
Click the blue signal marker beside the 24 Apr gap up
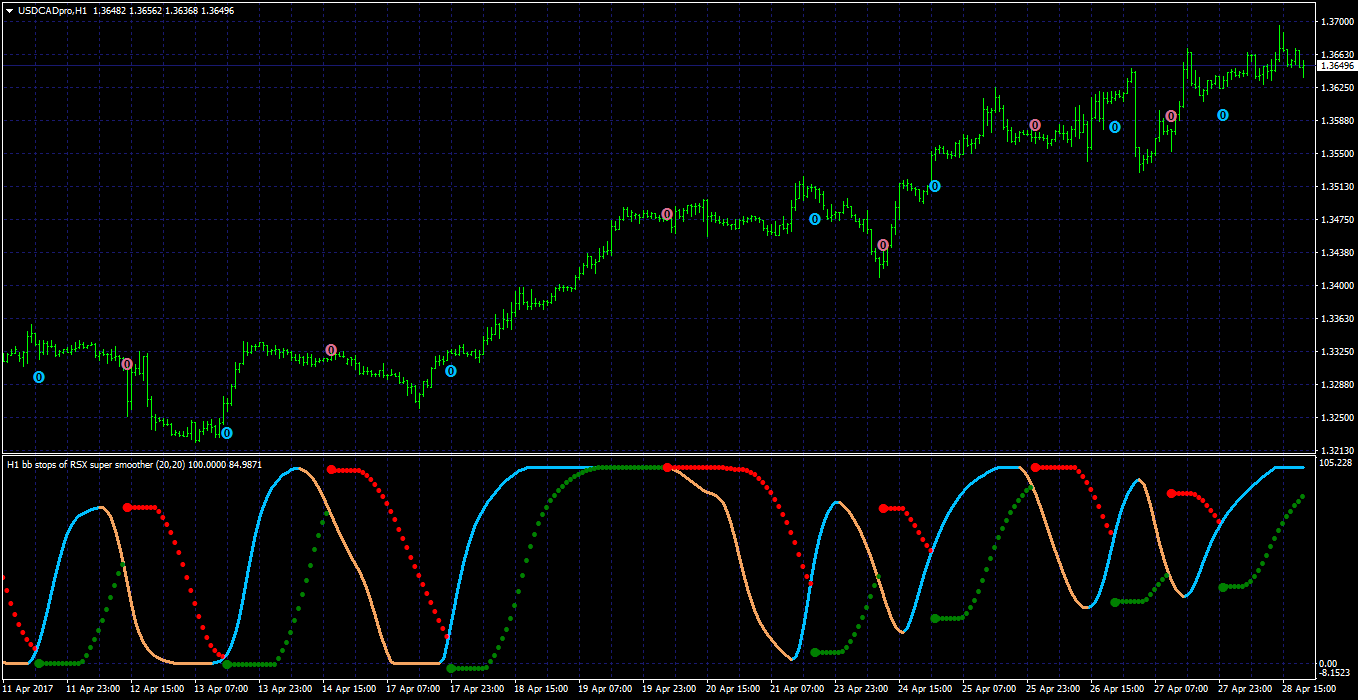point(935,186)
